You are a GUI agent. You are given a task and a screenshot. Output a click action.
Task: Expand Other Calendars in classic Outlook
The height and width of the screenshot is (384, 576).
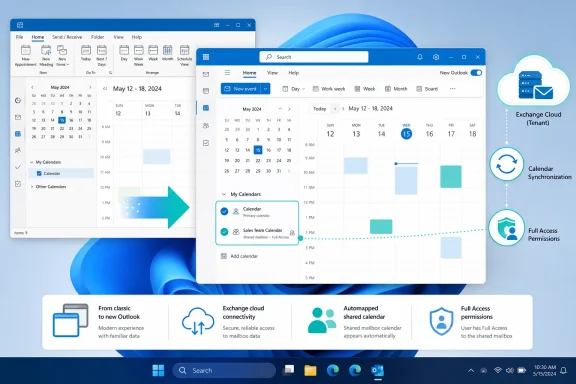click(x=32, y=187)
